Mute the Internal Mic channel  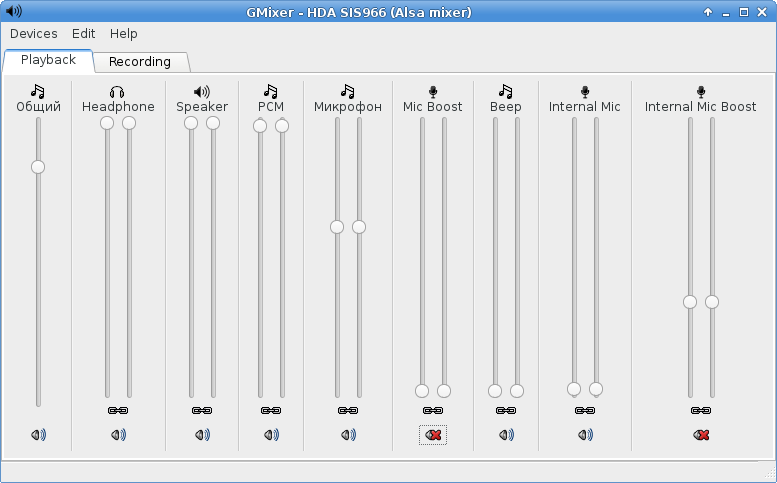tap(585, 435)
